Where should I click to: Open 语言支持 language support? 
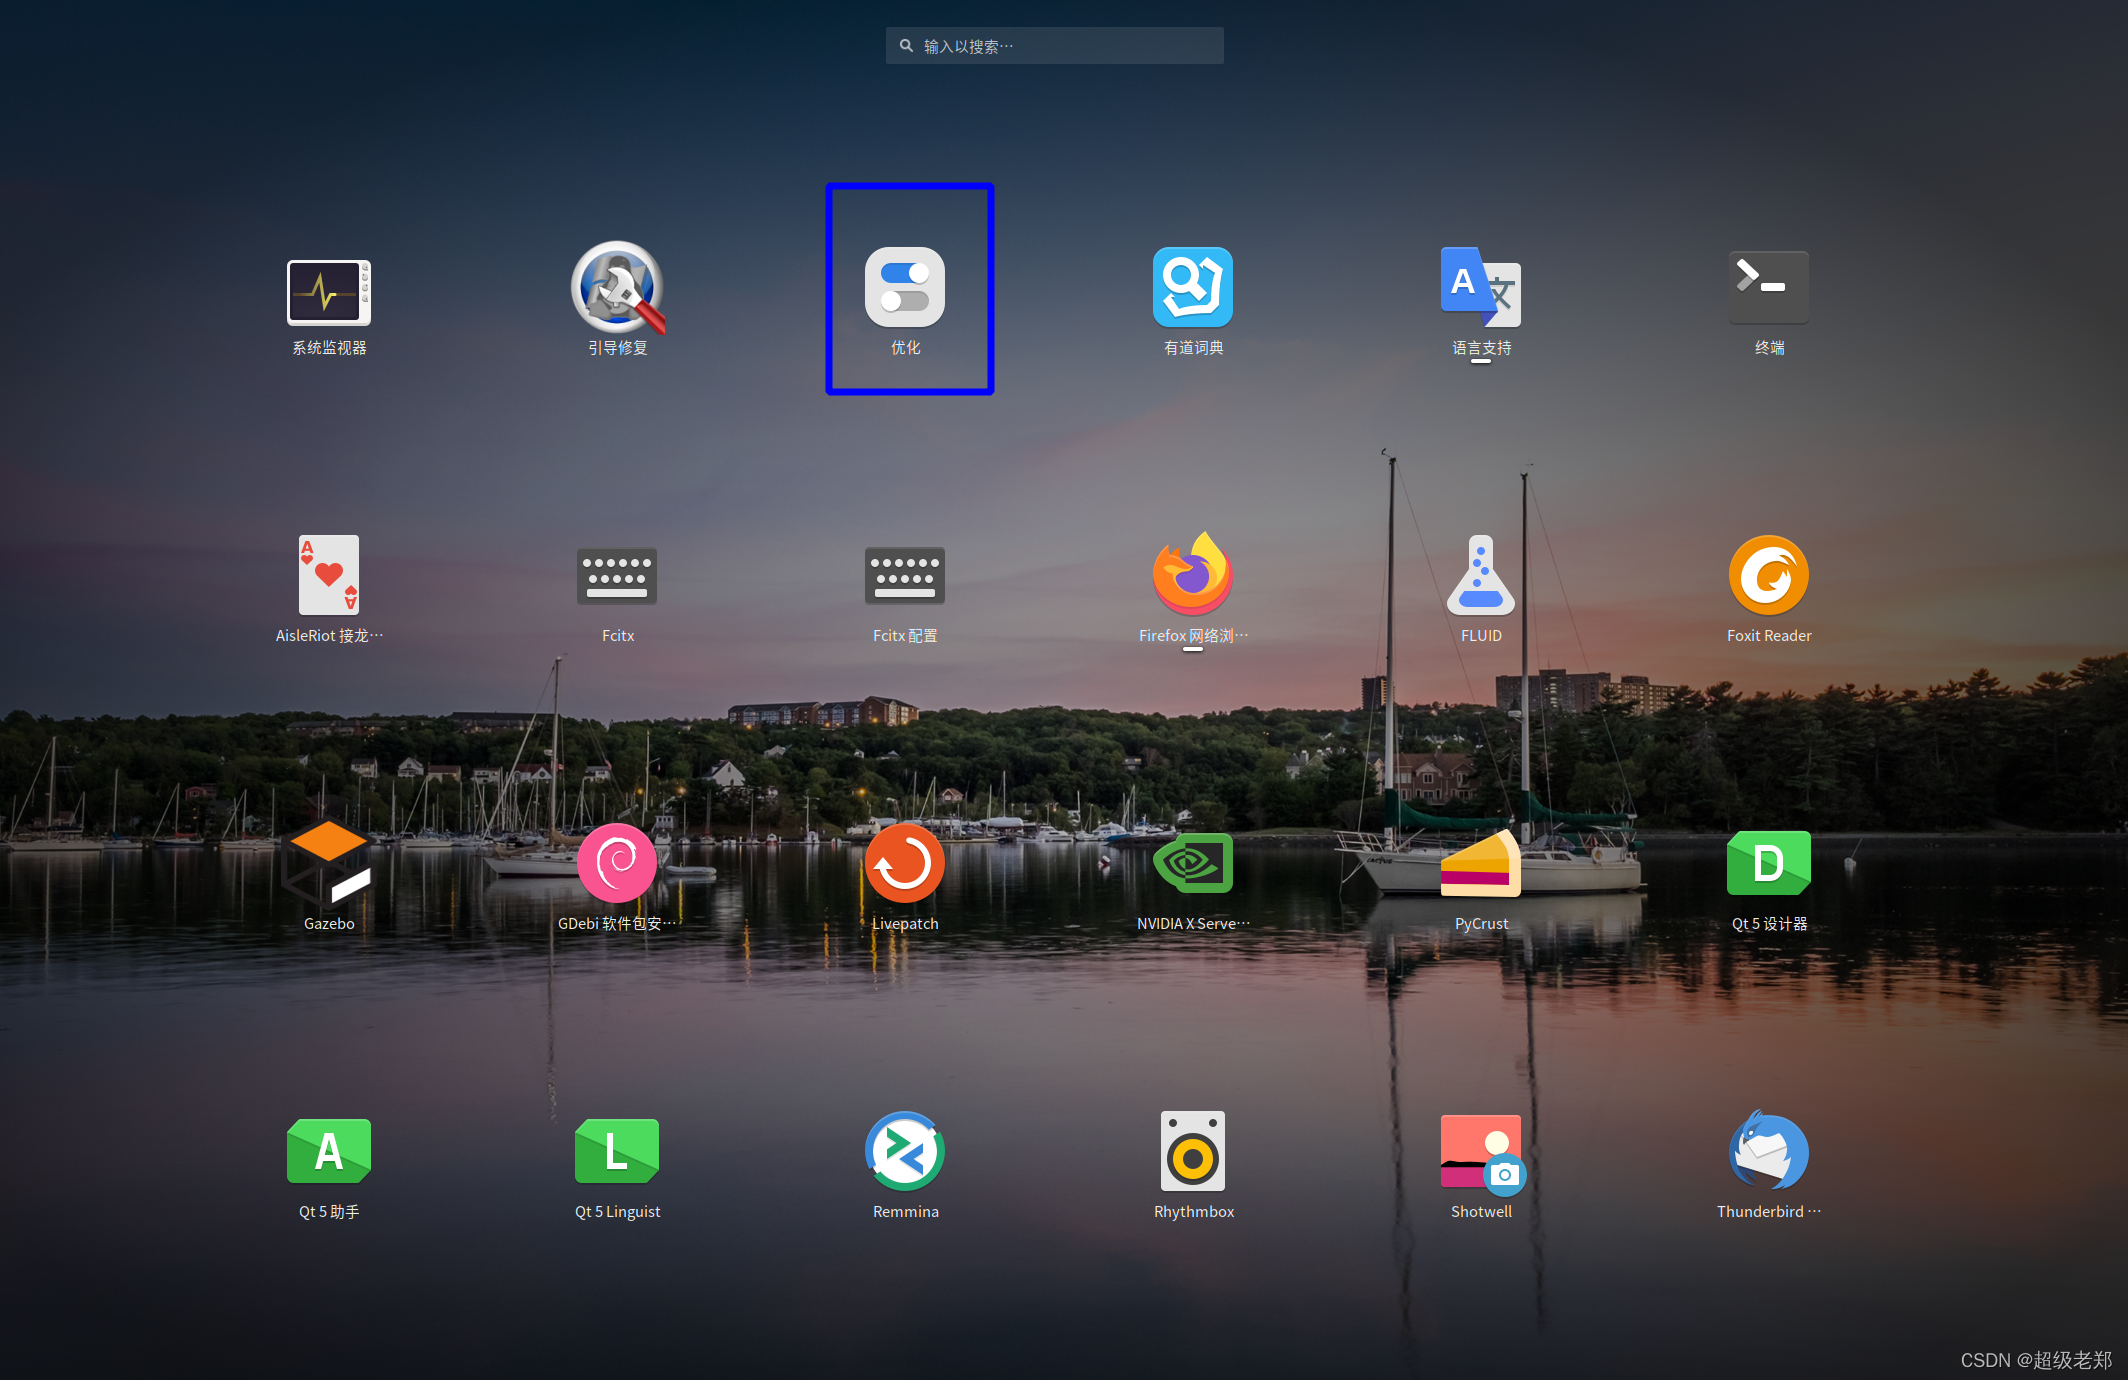tap(1481, 288)
